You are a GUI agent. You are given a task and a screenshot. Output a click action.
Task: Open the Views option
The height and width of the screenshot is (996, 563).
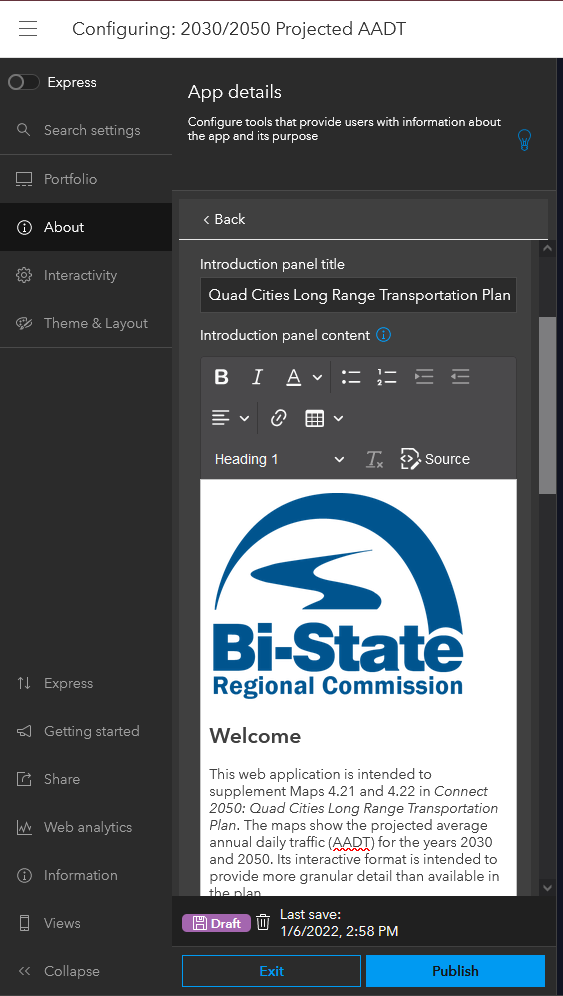(x=86, y=923)
